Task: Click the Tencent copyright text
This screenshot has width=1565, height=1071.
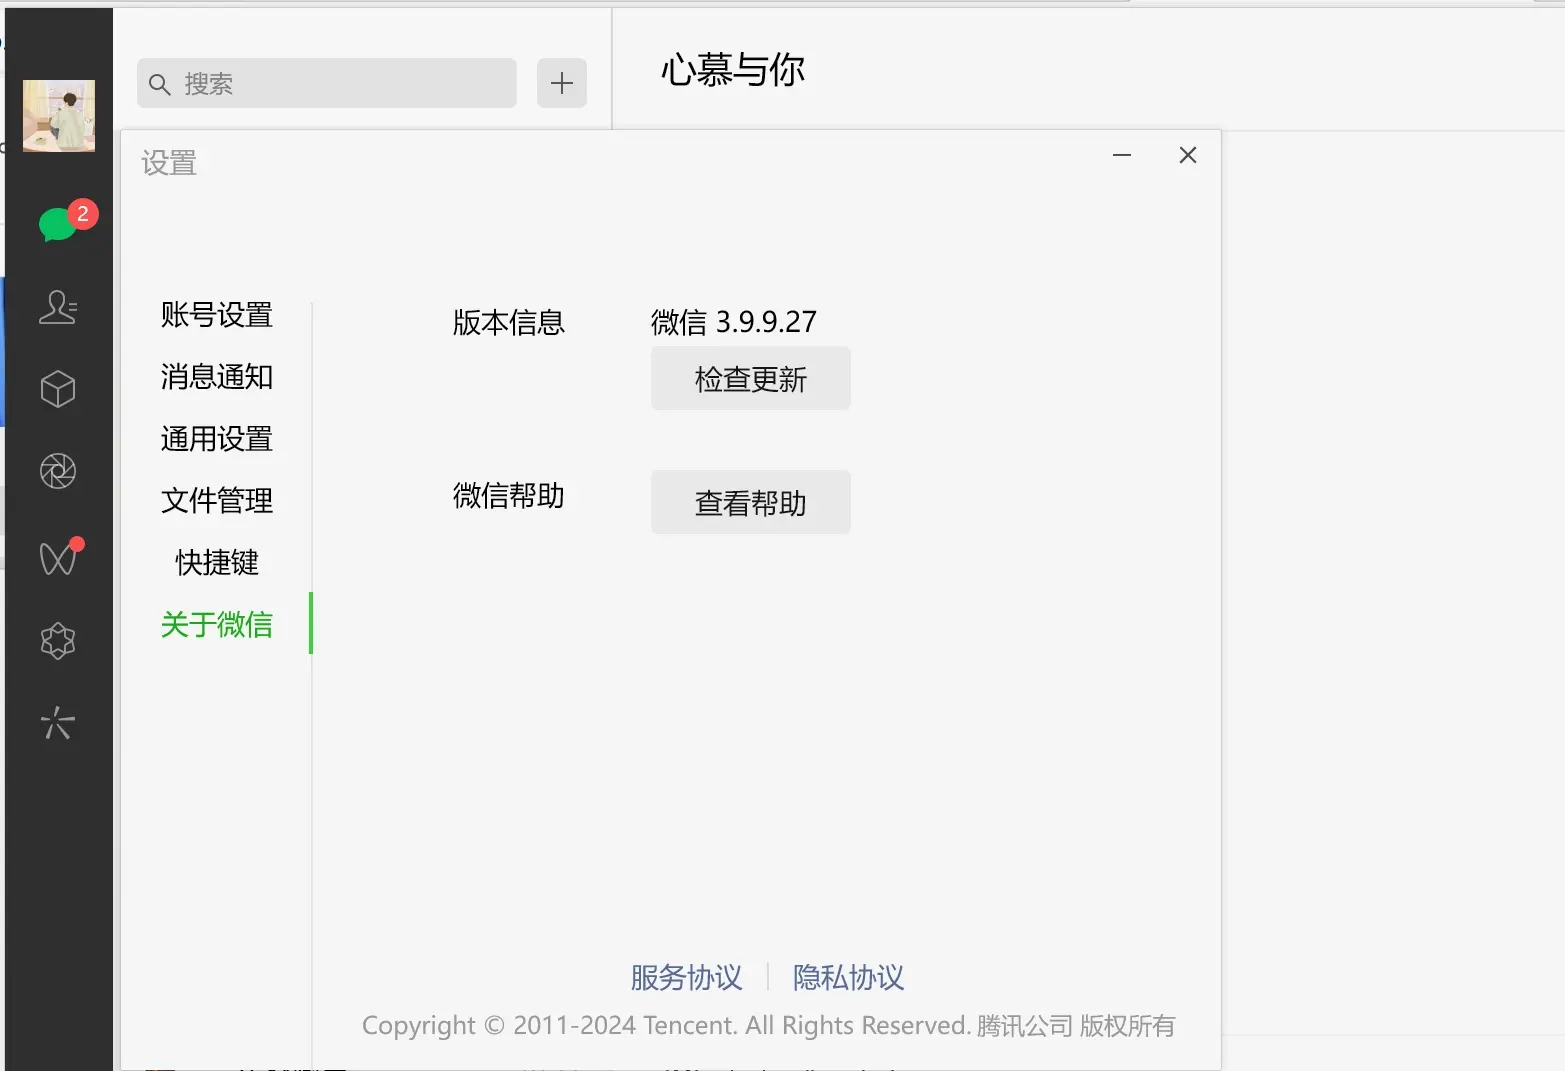Action: tap(769, 1026)
